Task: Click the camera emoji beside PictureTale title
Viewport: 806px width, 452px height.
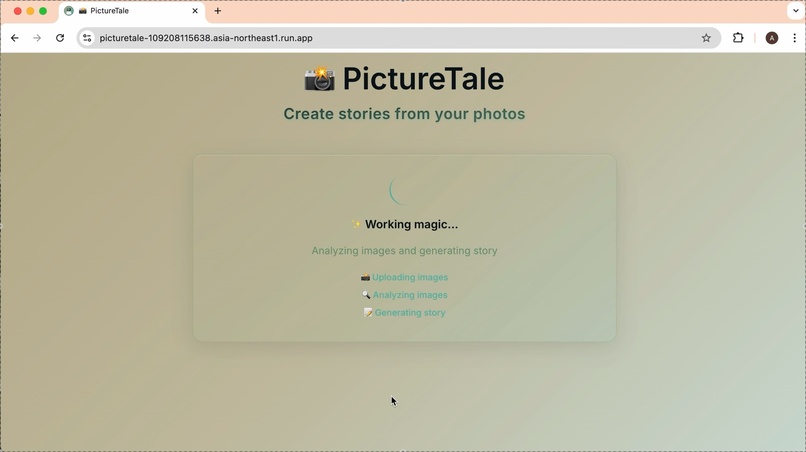Action: 319,79
